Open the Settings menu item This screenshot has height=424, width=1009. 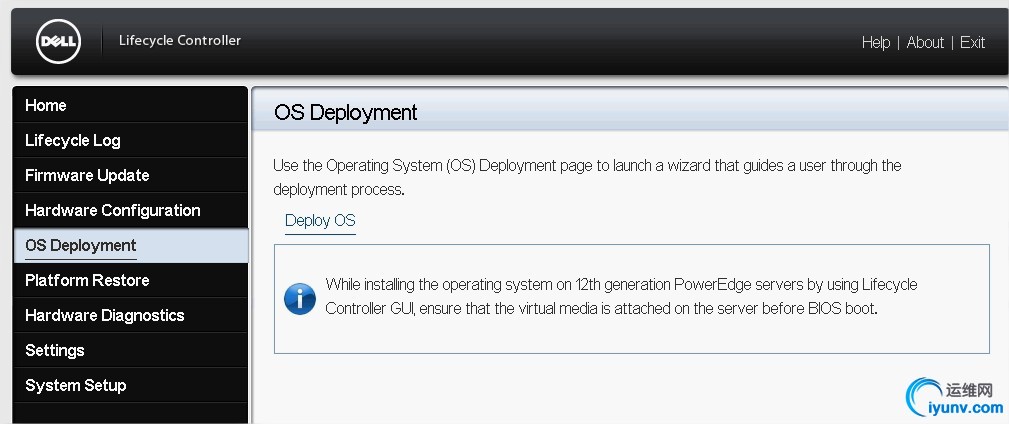pyautogui.click(x=131, y=351)
